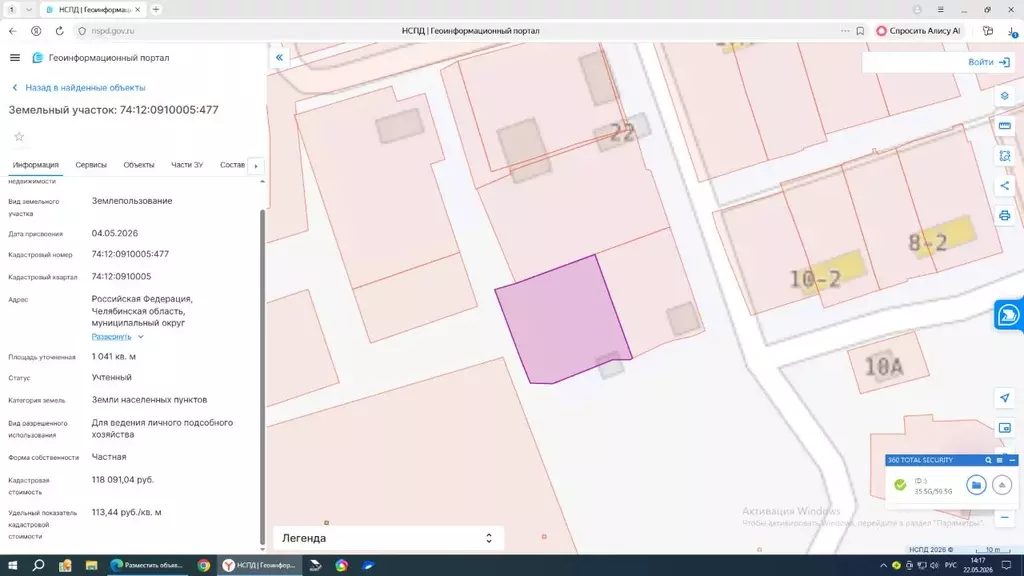Select the highlighted purple land parcel
This screenshot has height=576, width=1024.
pos(563,320)
